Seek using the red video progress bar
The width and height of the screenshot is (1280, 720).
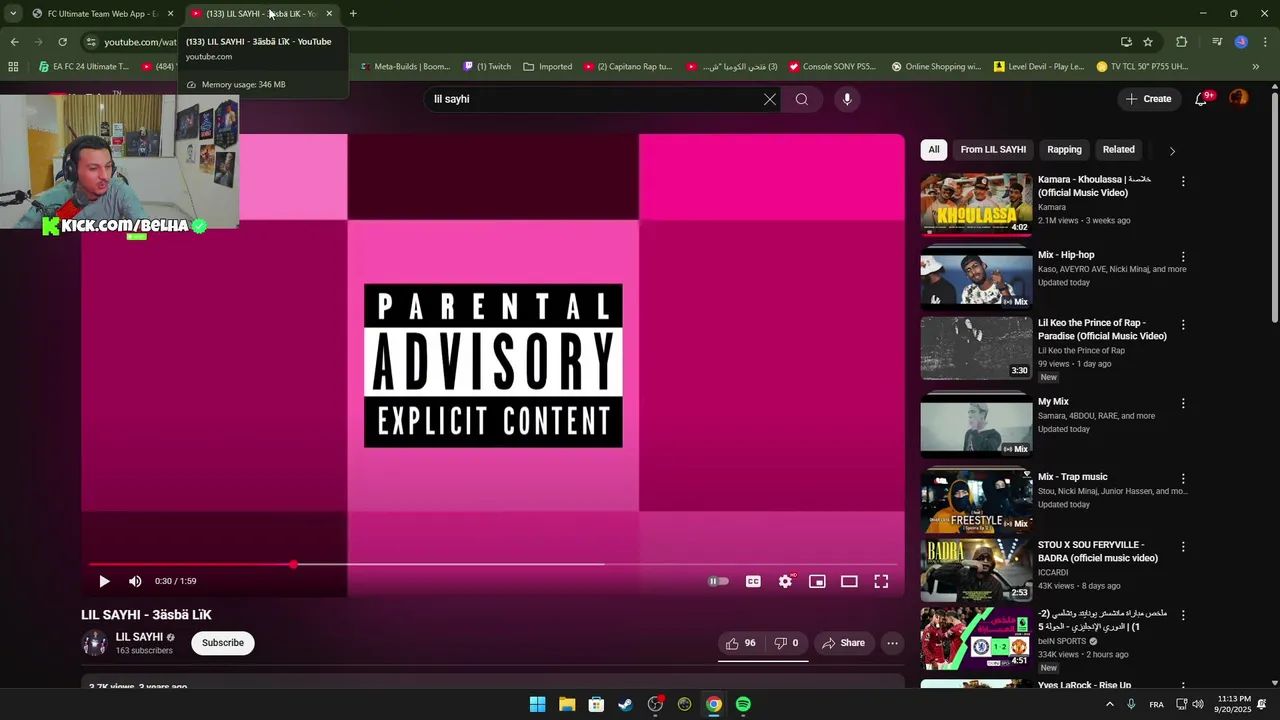pyautogui.click(x=493, y=565)
